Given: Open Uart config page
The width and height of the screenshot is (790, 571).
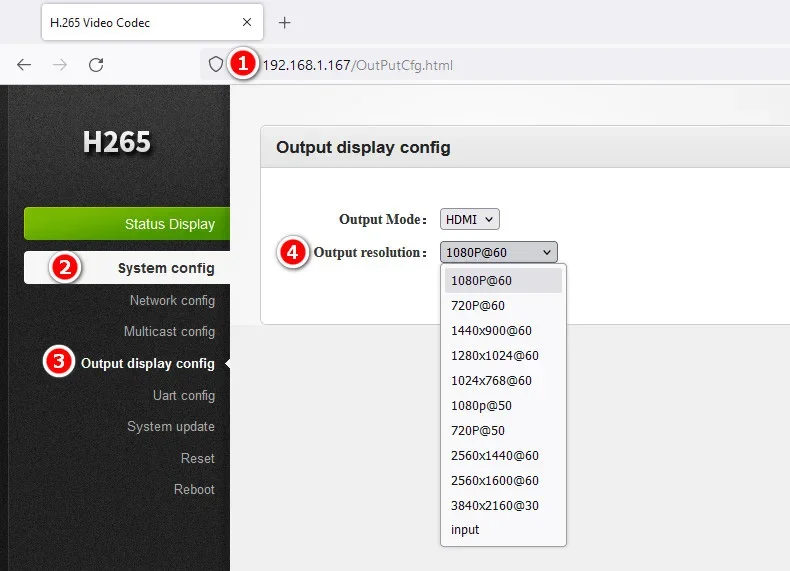Looking at the screenshot, I should click(x=183, y=395).
